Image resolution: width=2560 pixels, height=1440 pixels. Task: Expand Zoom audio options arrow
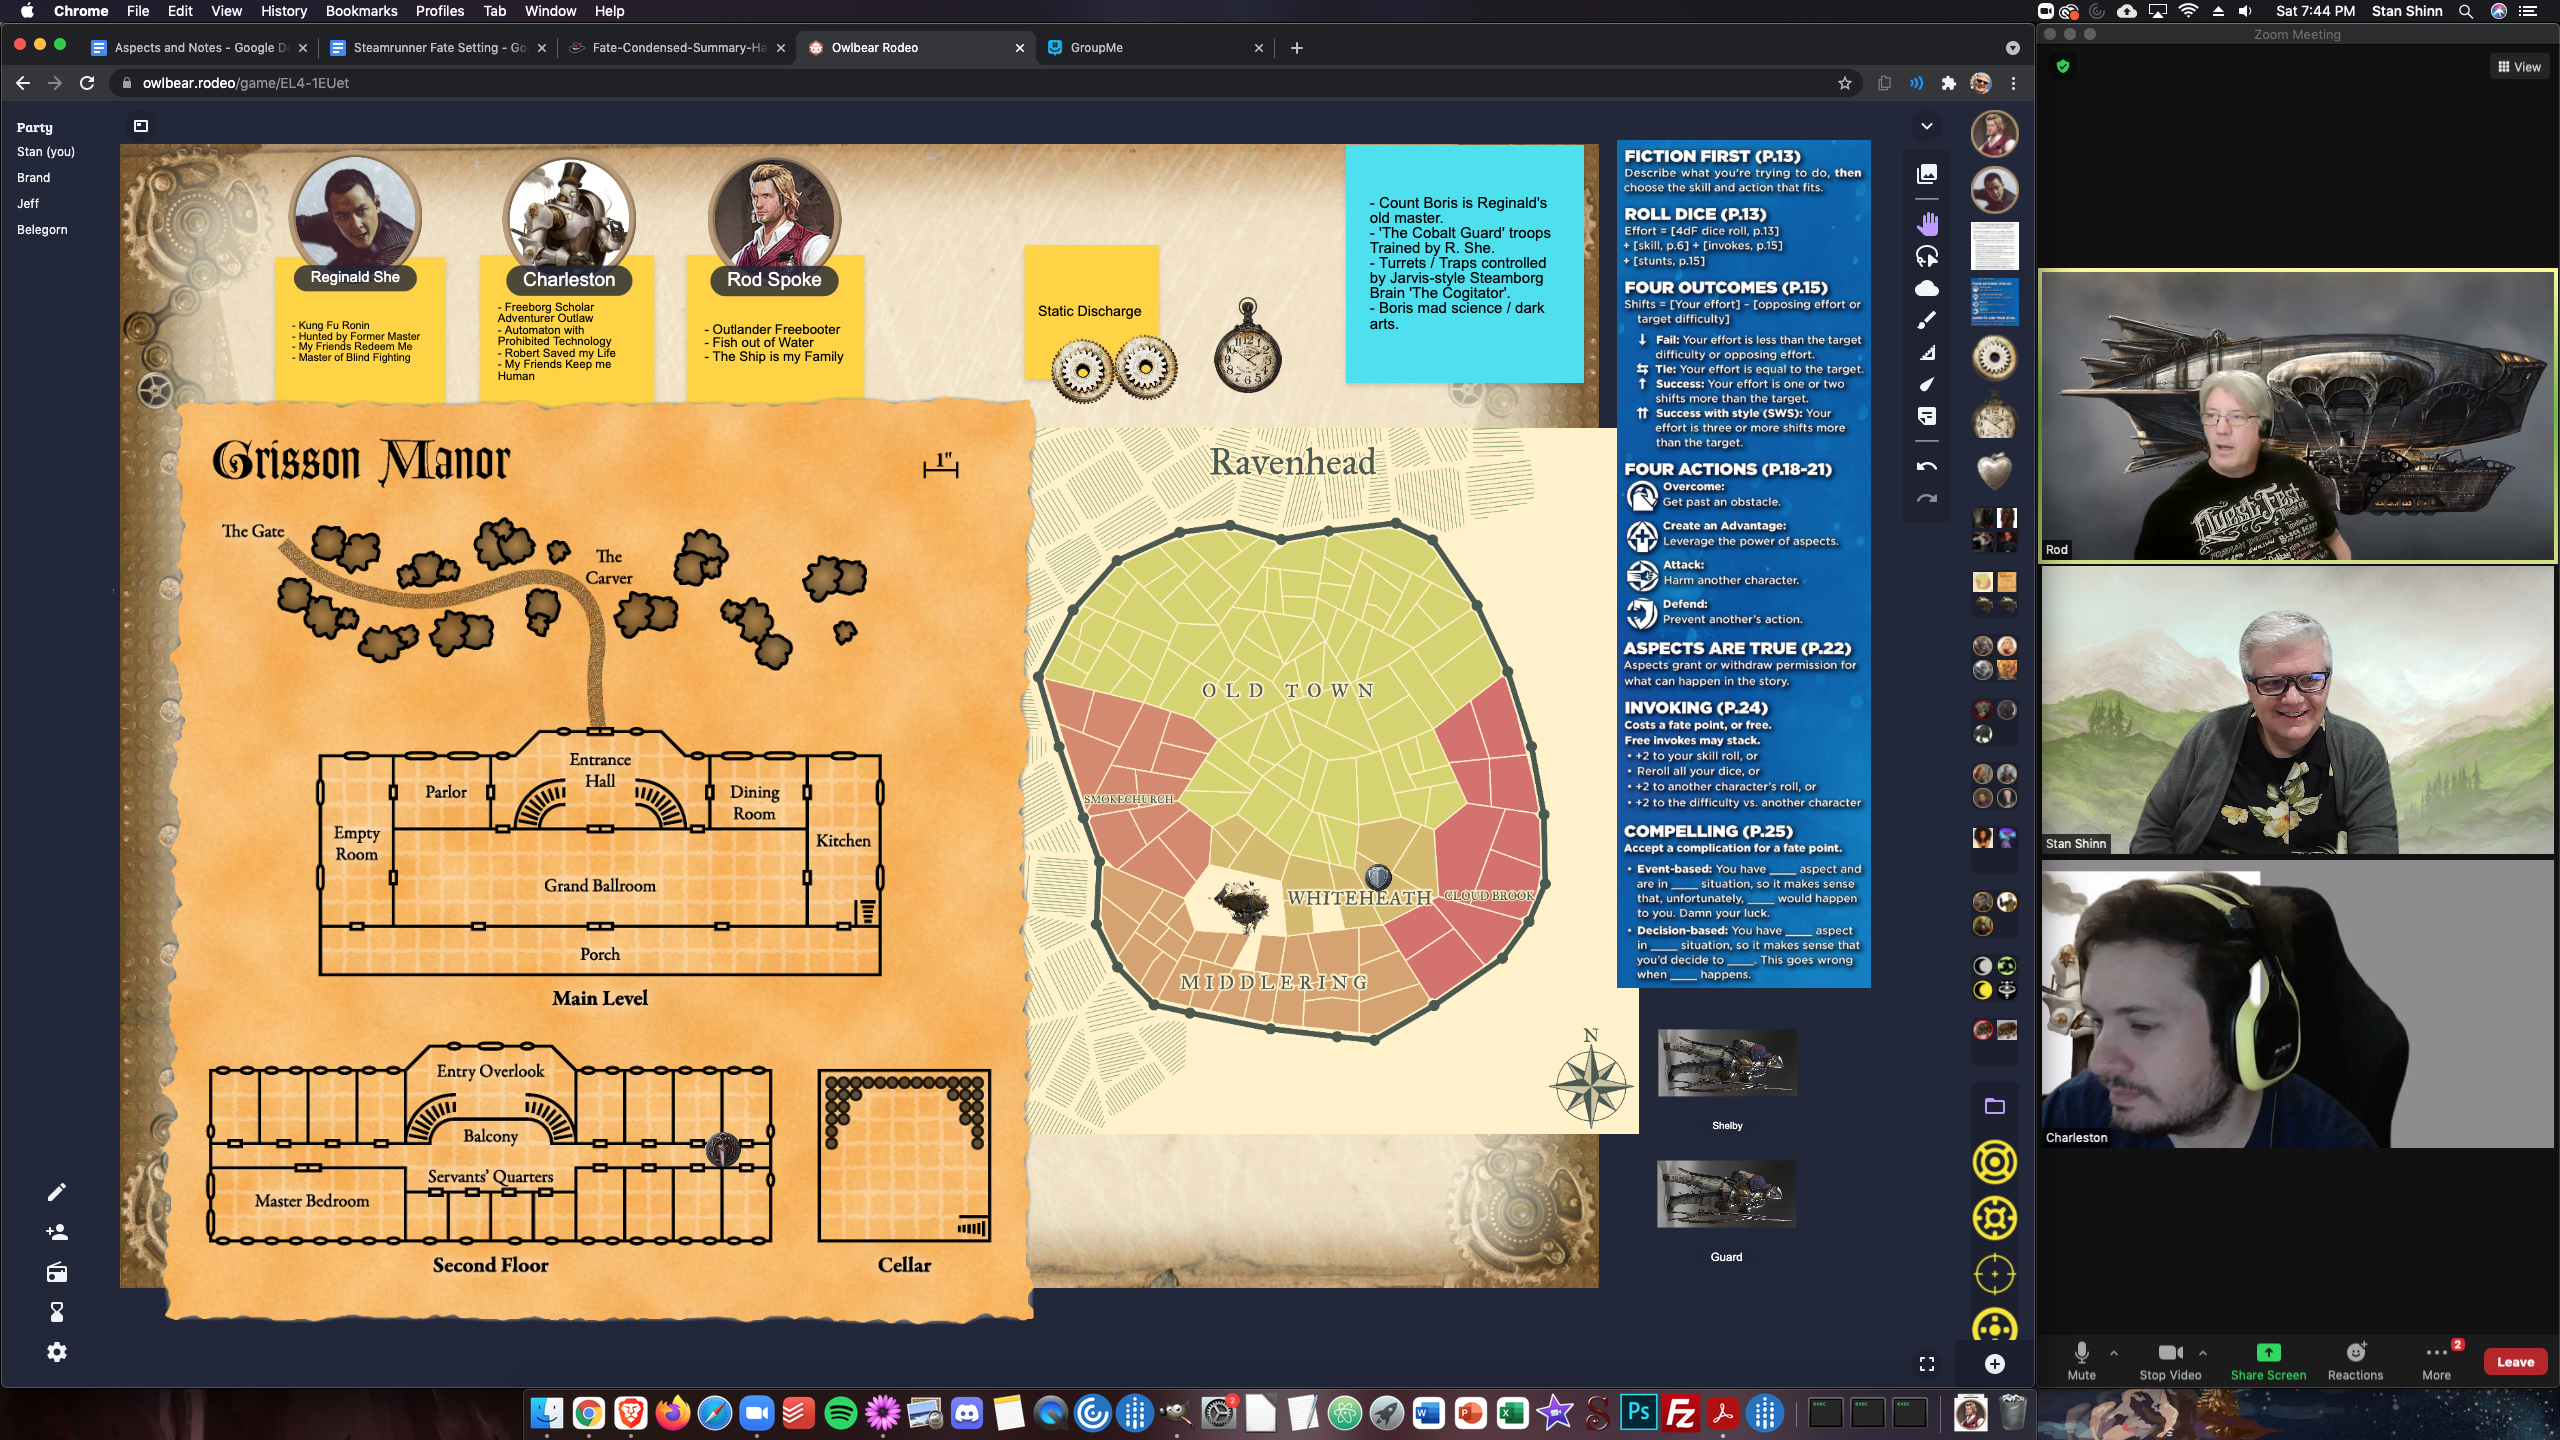point(2114,1352)
